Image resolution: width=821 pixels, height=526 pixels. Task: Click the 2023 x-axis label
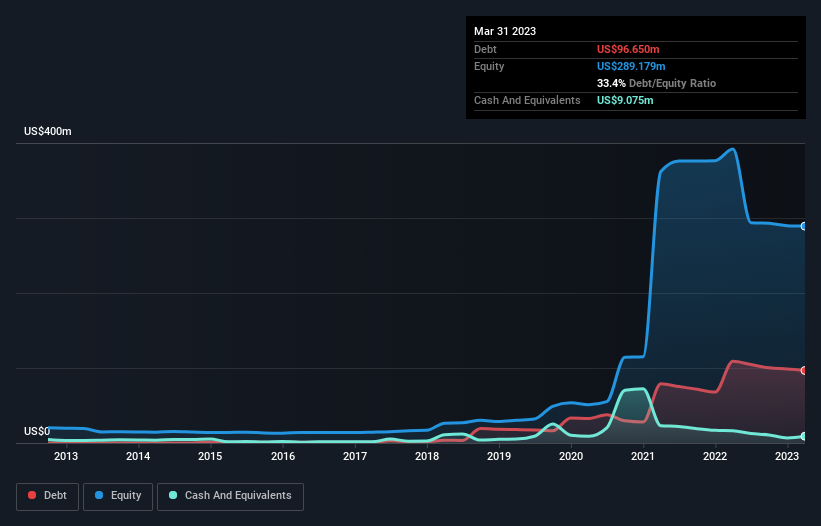(786, 456)
